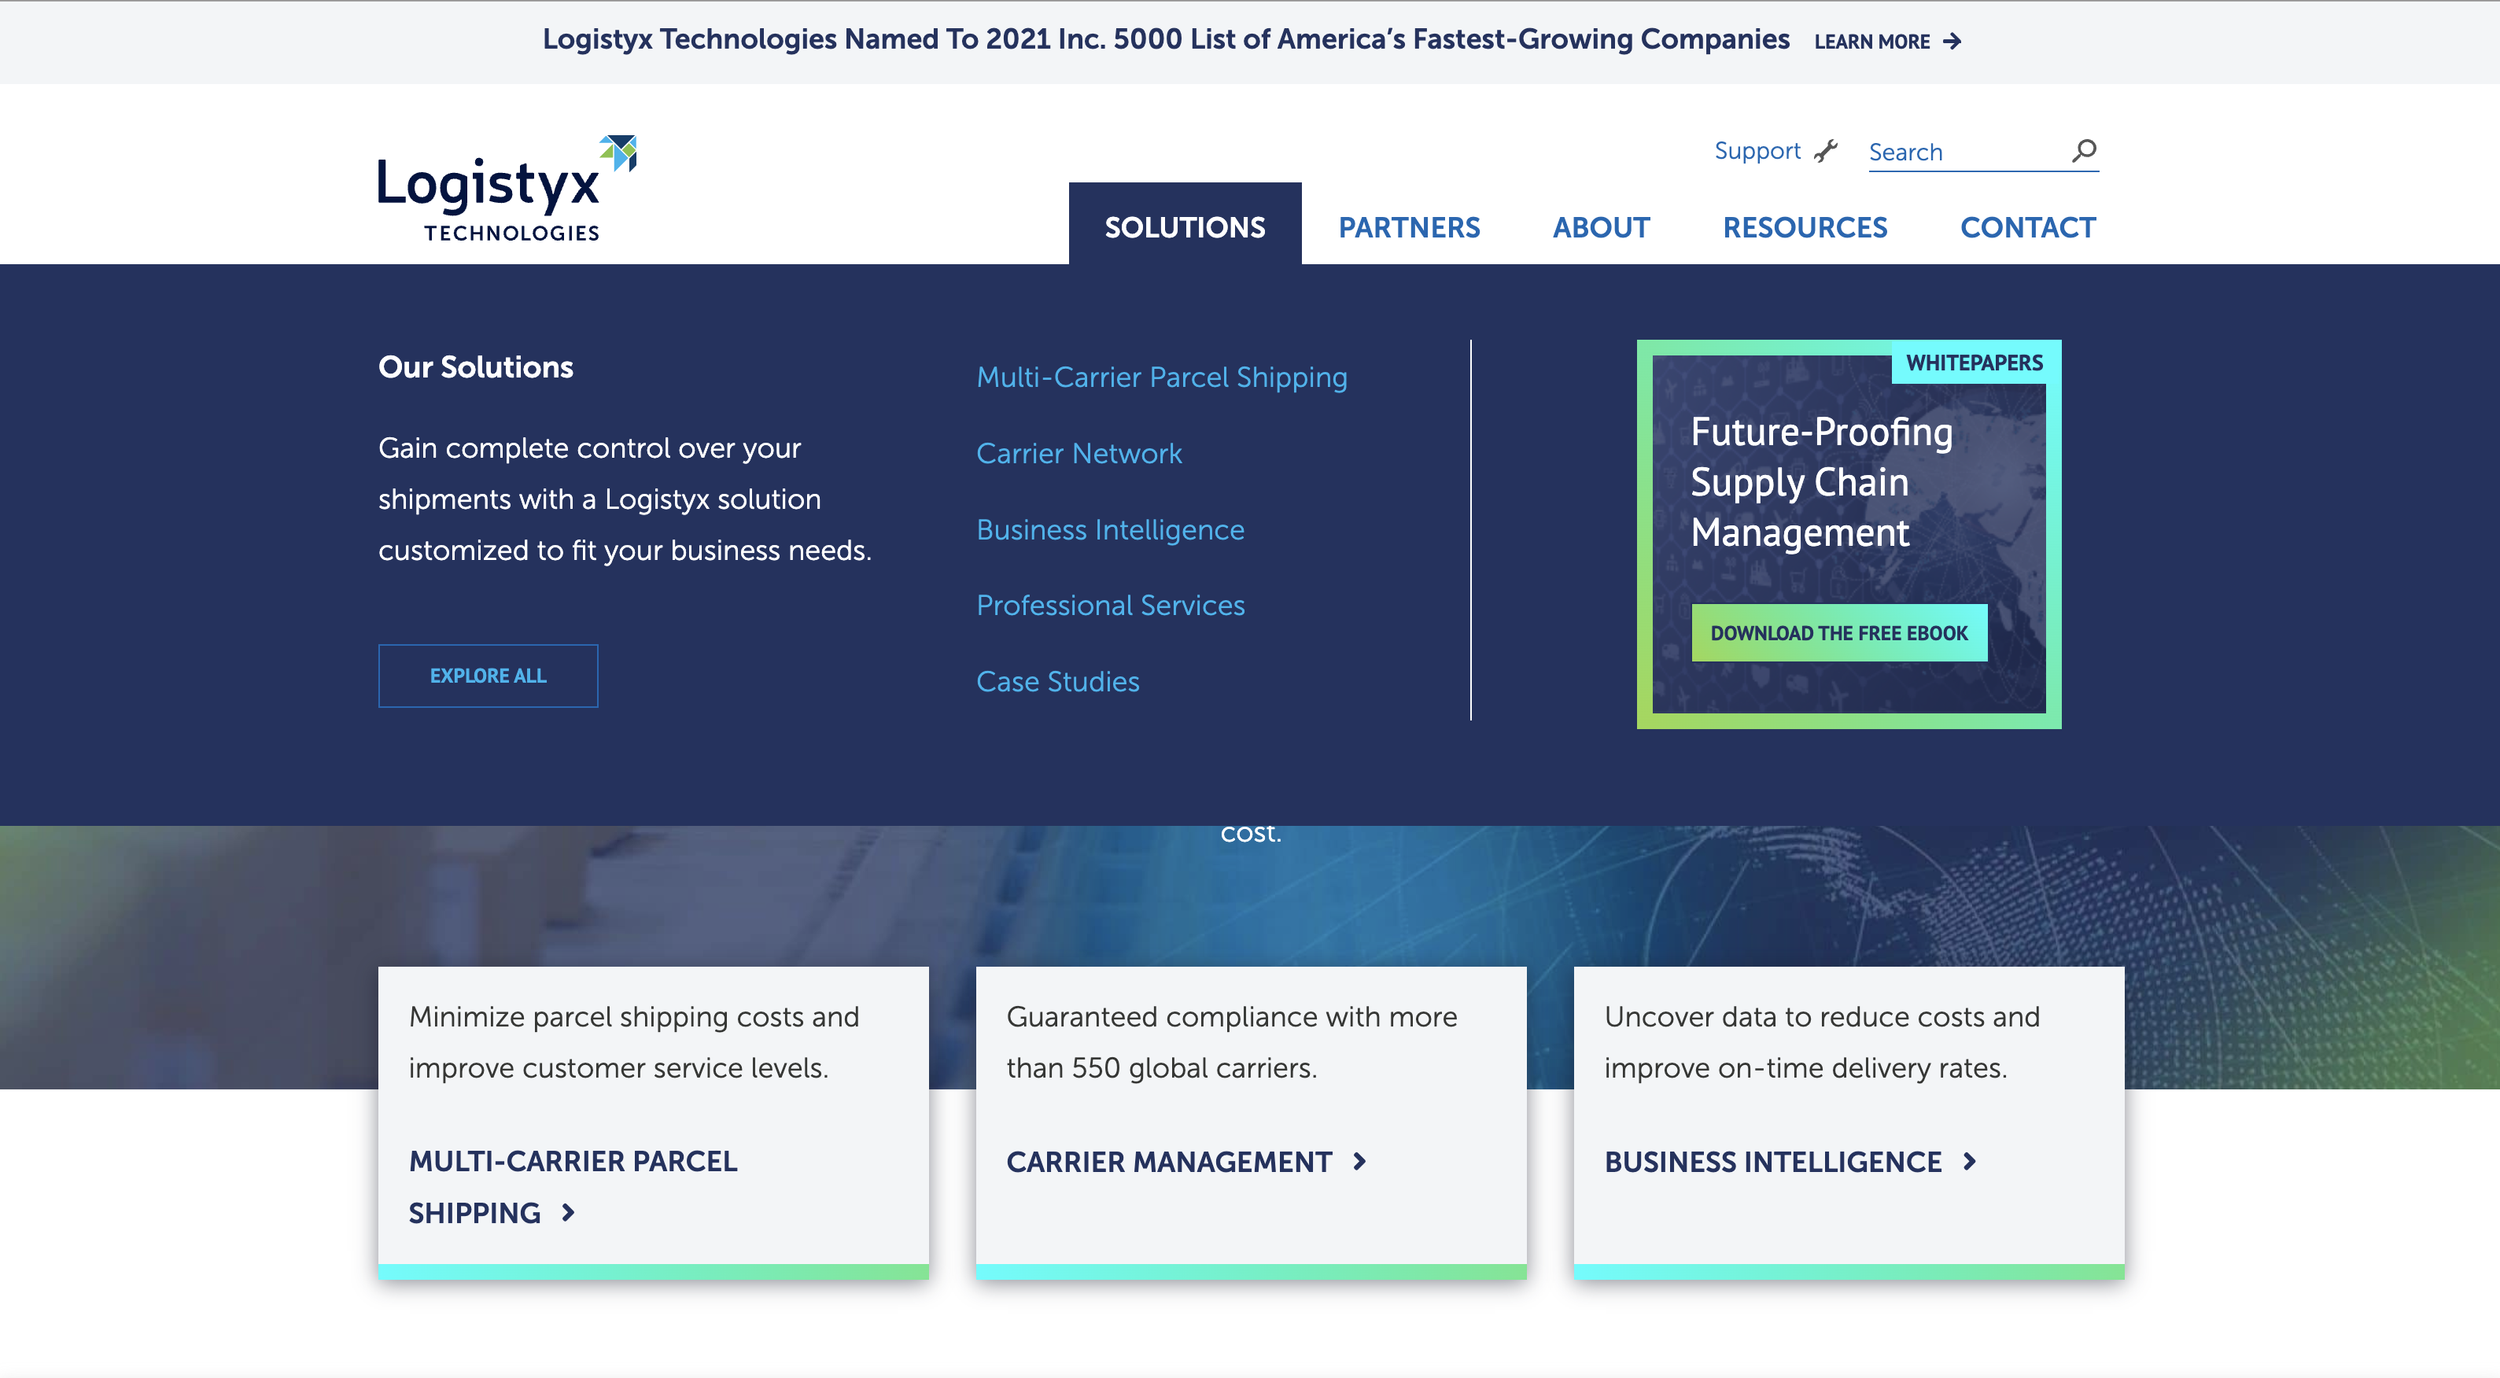Click the 'Gain complete control' paragraph
The width and height of the screenshot is (2500, 1378).
pos(625,499)
